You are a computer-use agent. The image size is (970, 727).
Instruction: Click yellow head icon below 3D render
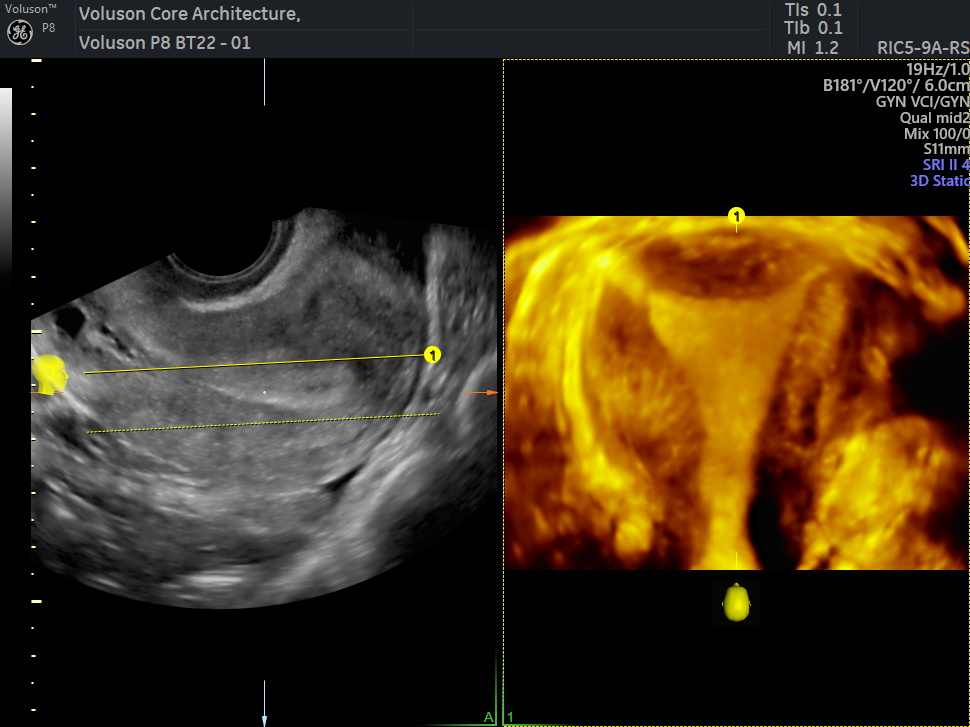[736, 602]
